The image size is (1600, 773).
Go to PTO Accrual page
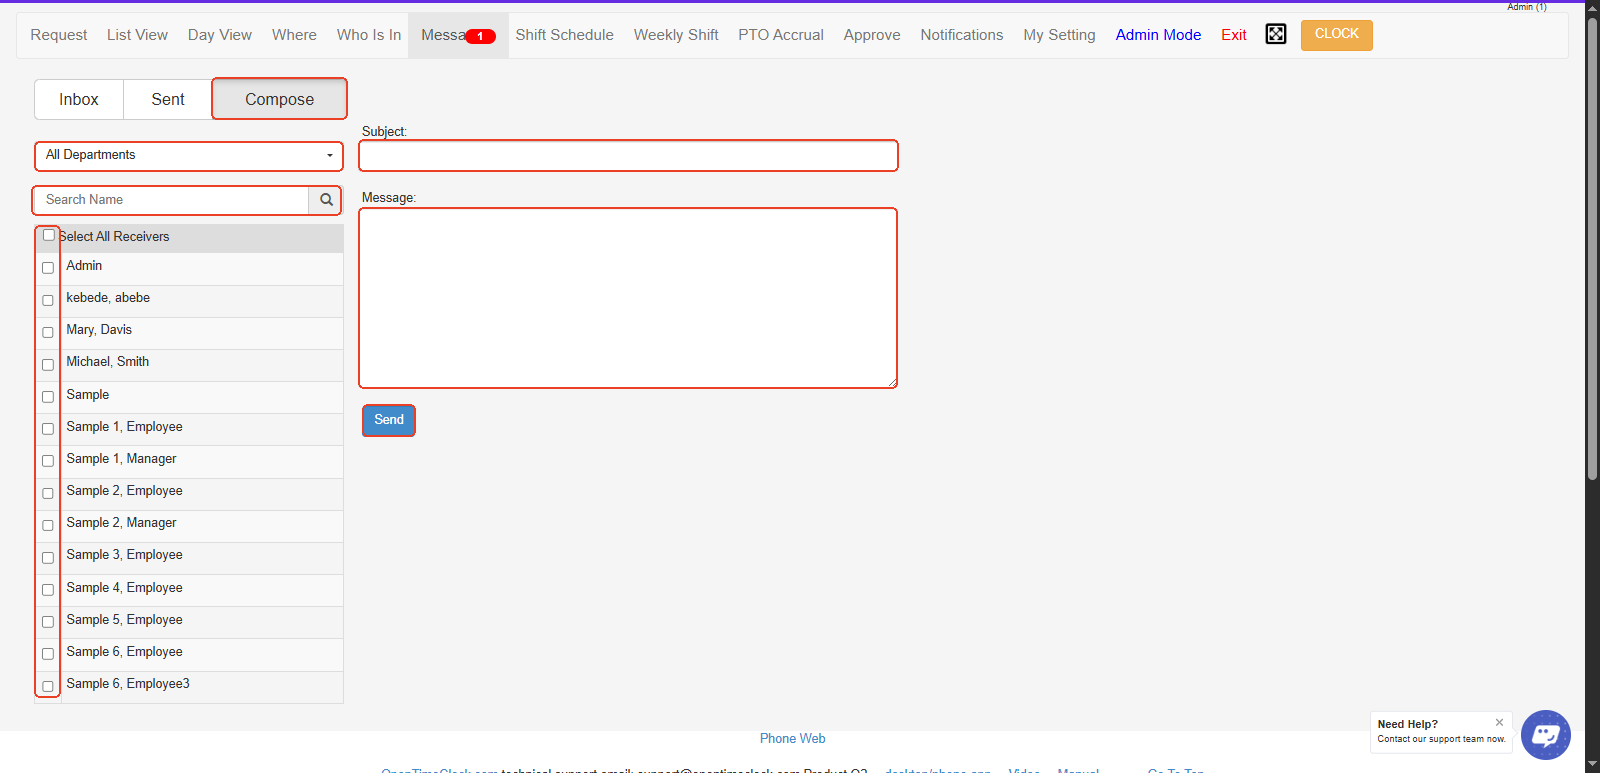780,35
